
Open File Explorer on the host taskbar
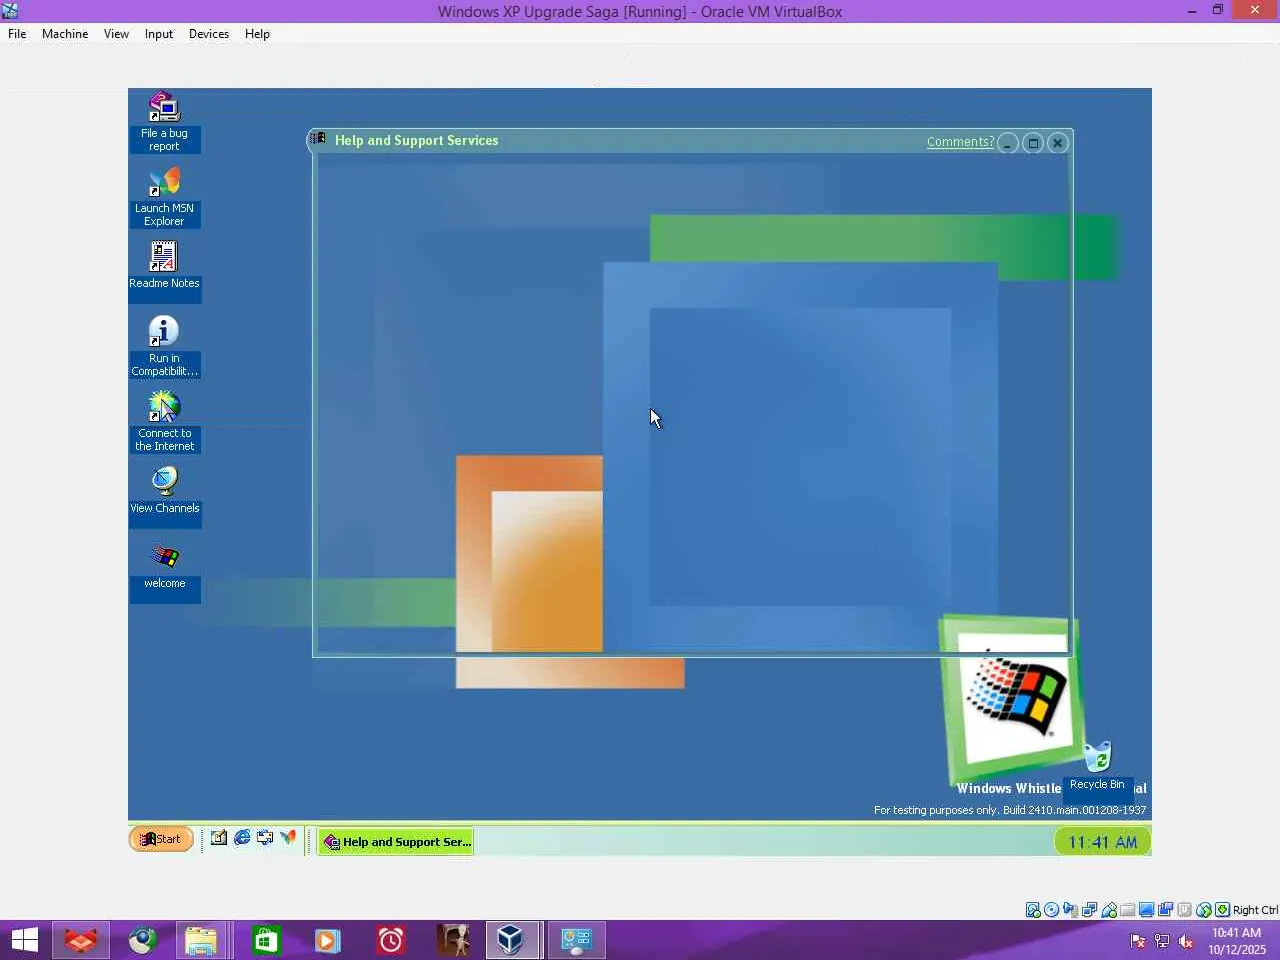tap(201, 940)
